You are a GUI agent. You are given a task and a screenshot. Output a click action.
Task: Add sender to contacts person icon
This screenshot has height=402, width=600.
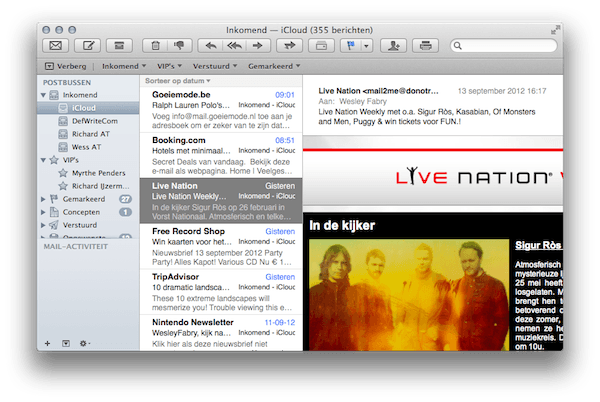coord(393,46)
